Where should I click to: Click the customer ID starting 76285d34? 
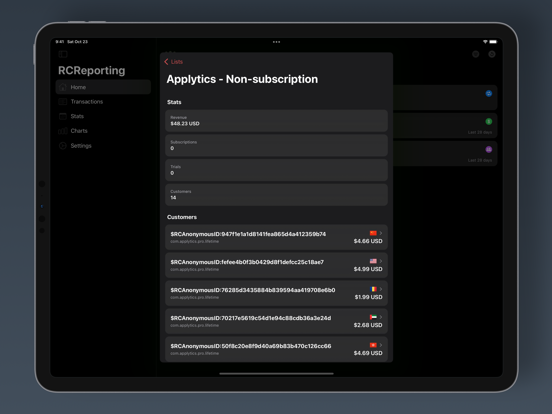[x=253, y=290]
